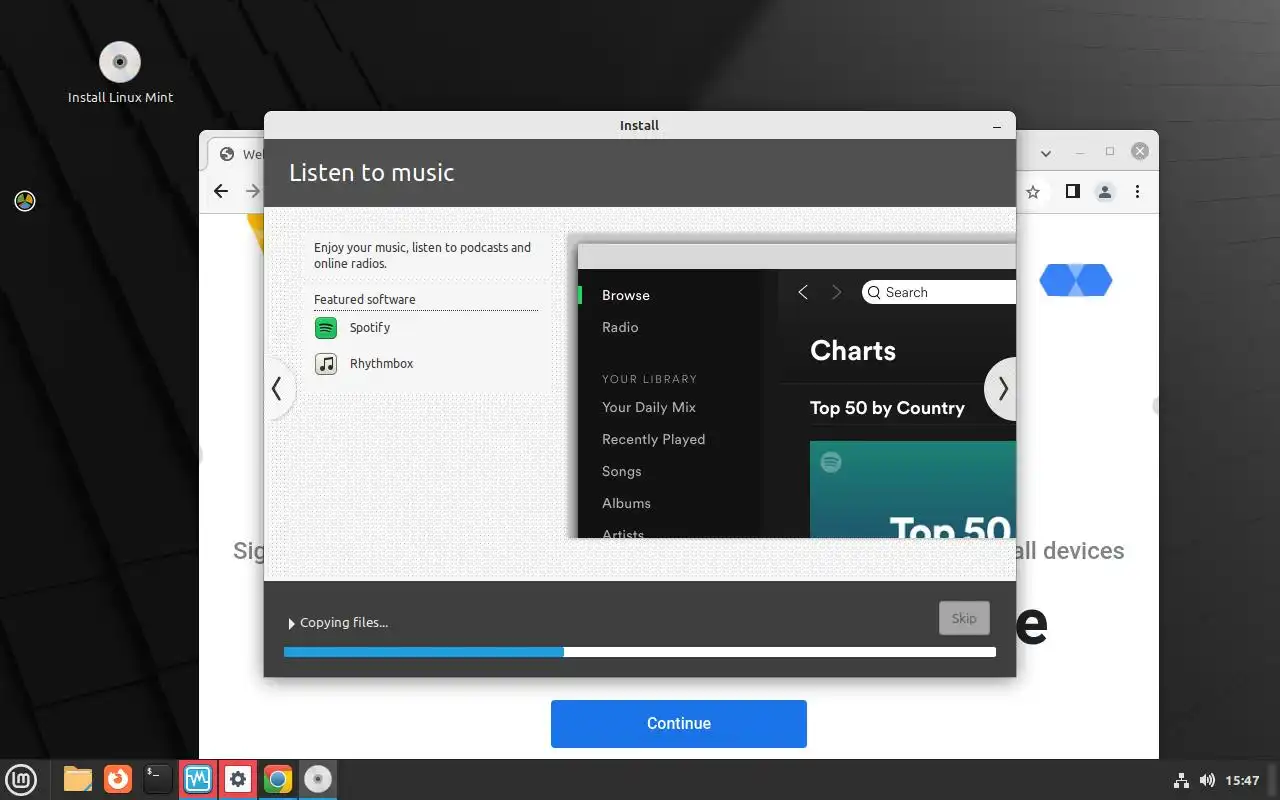Viewport: 1280px width, 800px height.
Task: Go to previous slide with left arrow
Action: [x=277, y=389]
